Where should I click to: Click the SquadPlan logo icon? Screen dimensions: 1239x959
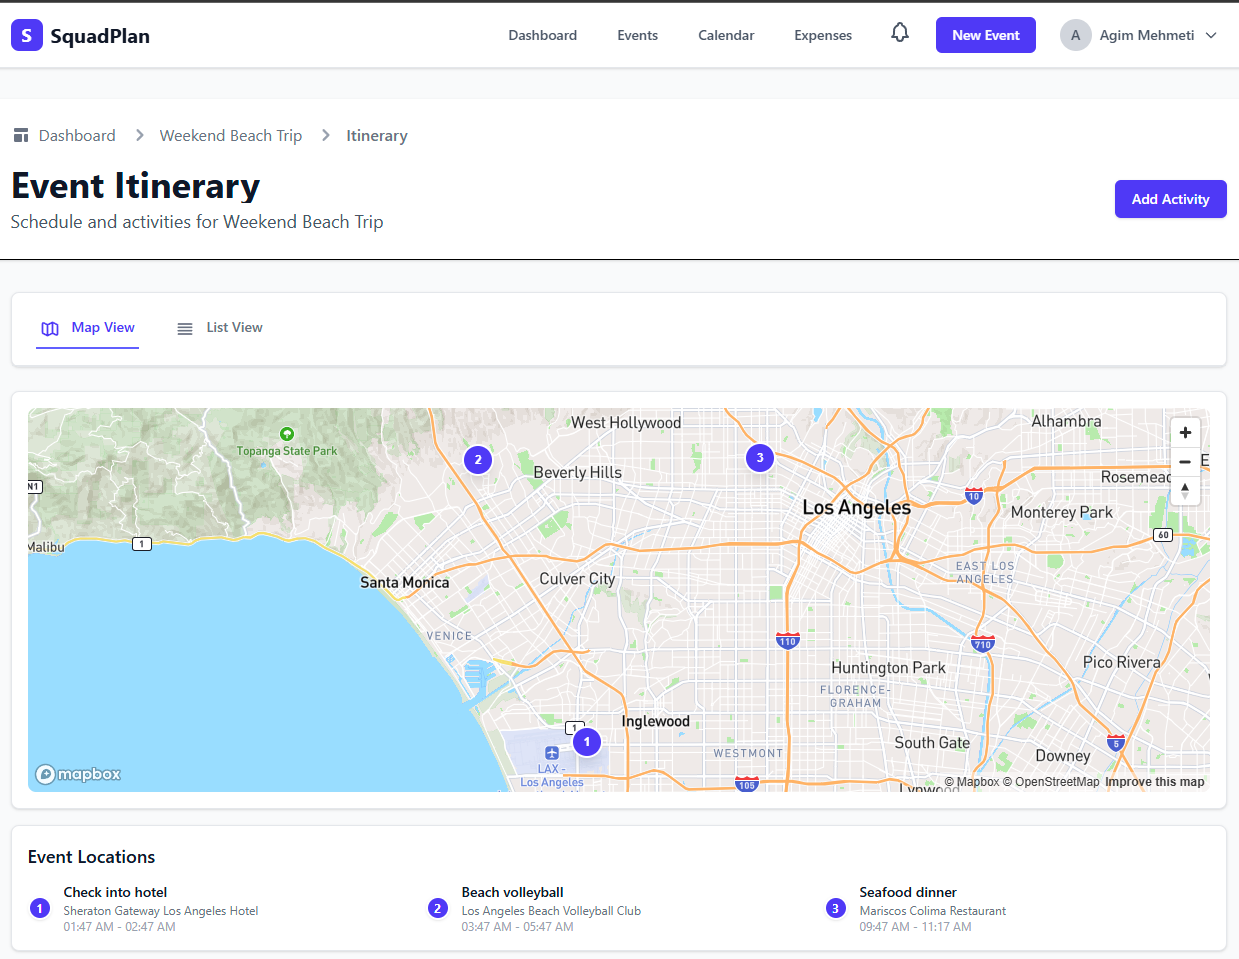[26, 34]
